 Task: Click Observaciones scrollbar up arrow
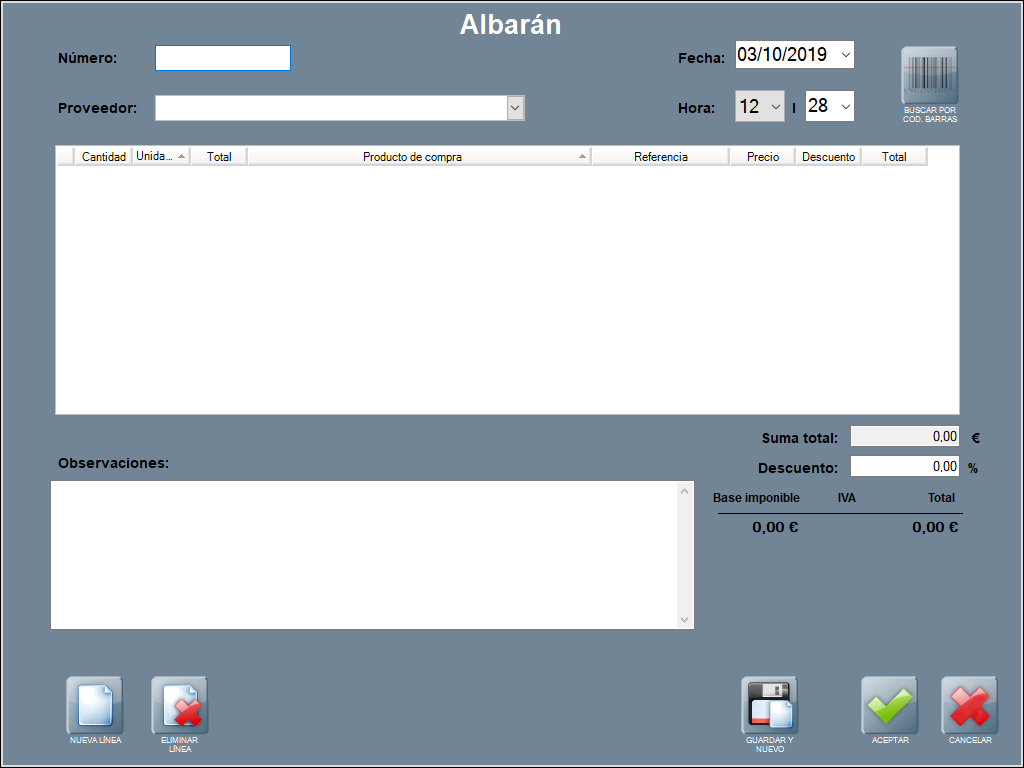click(684, 490)
